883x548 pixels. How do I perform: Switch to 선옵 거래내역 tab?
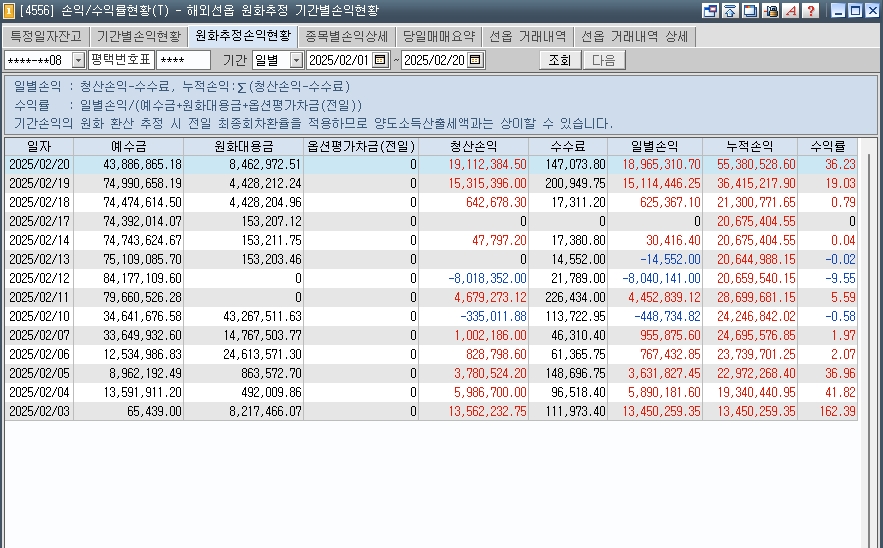click(528, 37)
